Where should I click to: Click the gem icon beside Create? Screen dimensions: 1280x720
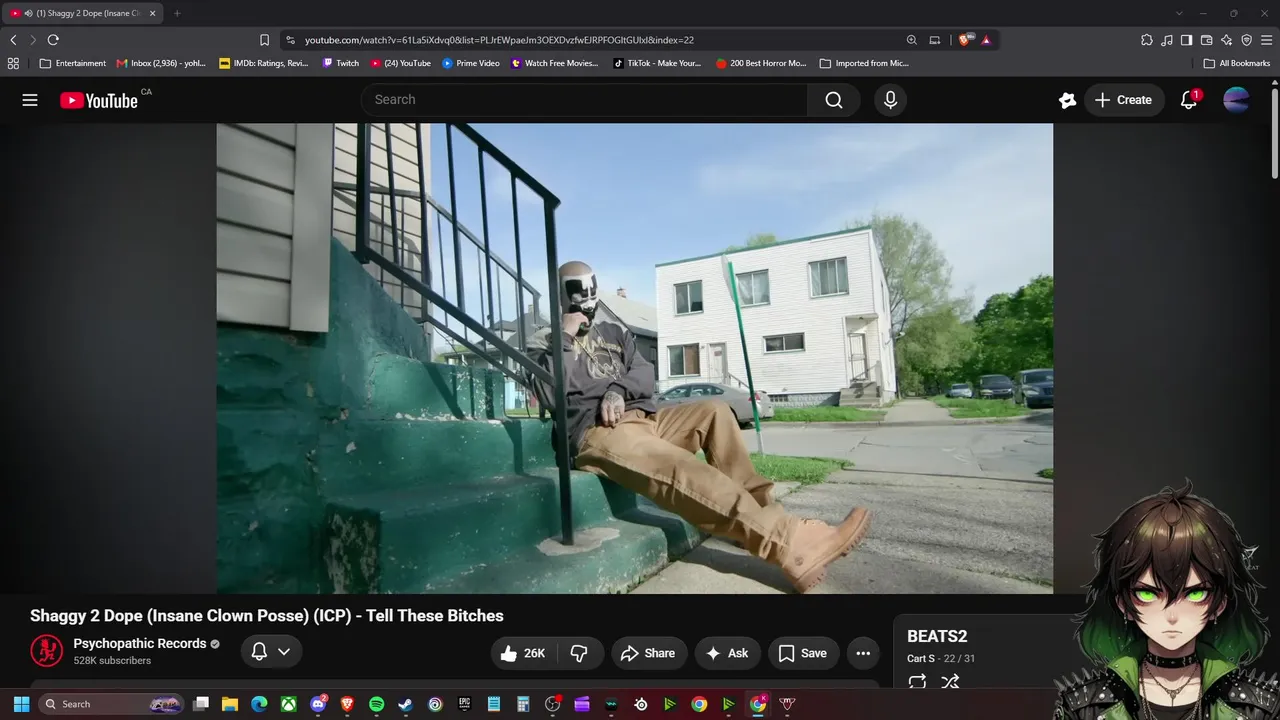(x=1067, y=100)
